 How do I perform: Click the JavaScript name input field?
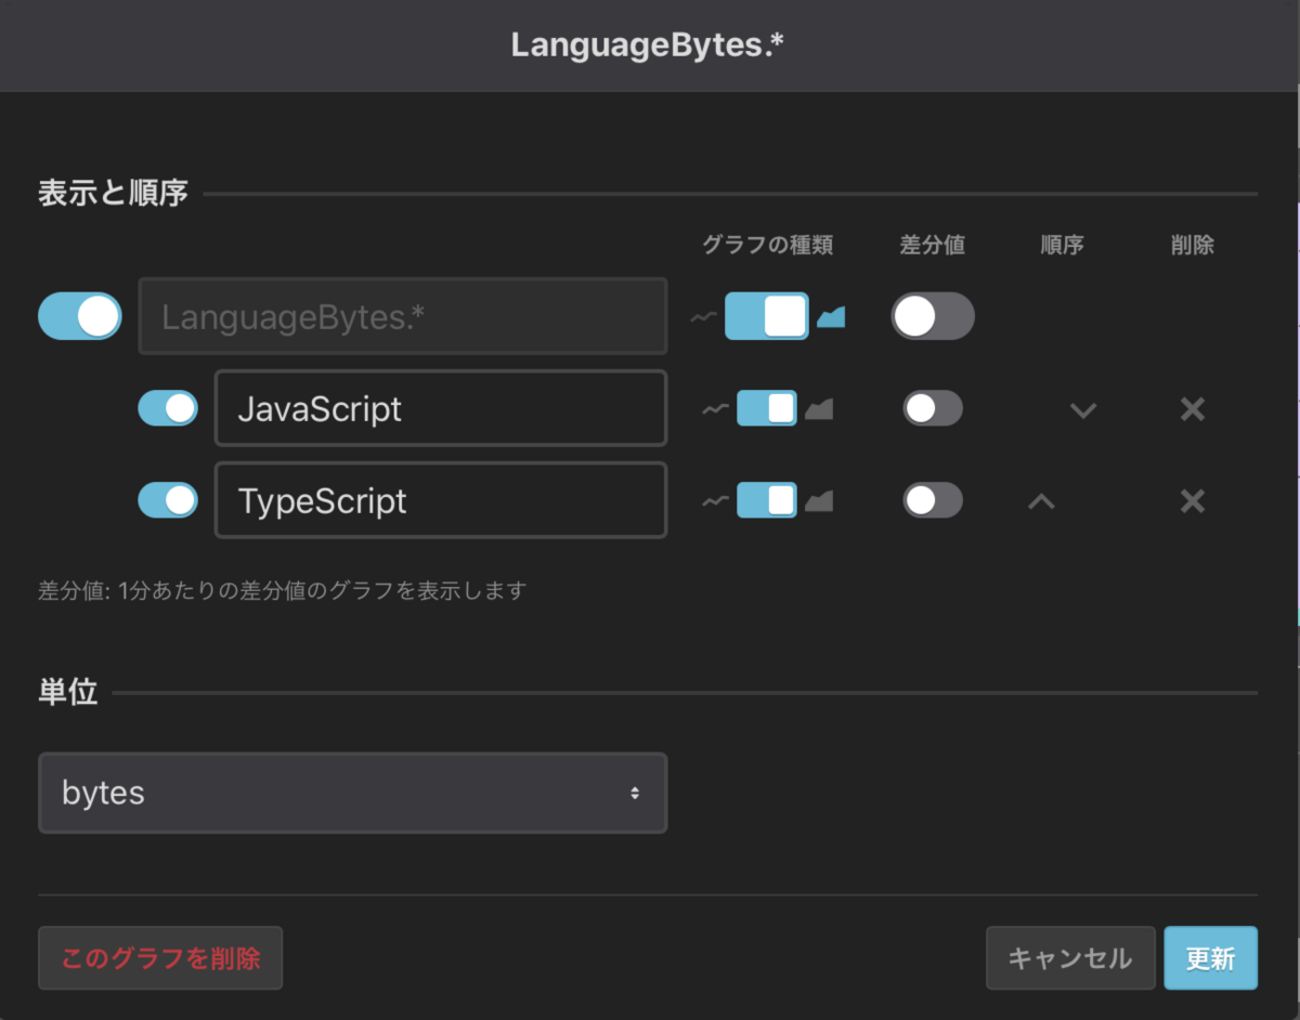440,409
